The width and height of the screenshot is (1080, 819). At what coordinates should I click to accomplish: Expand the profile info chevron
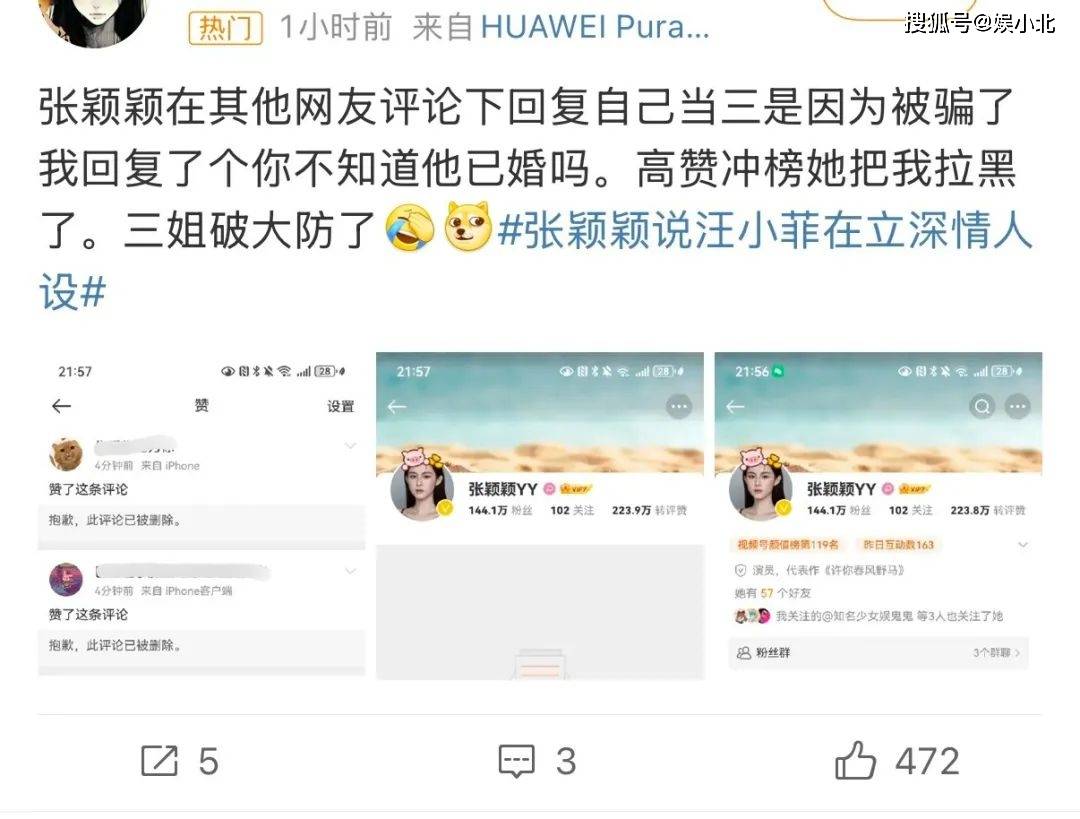1023,545
